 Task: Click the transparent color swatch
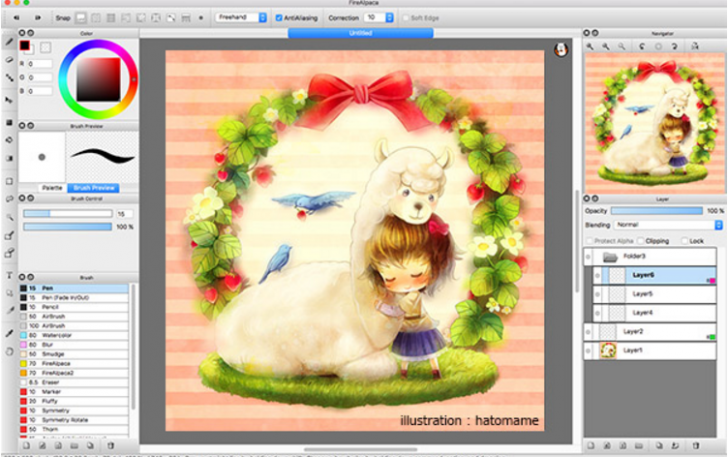click(45, 47)
